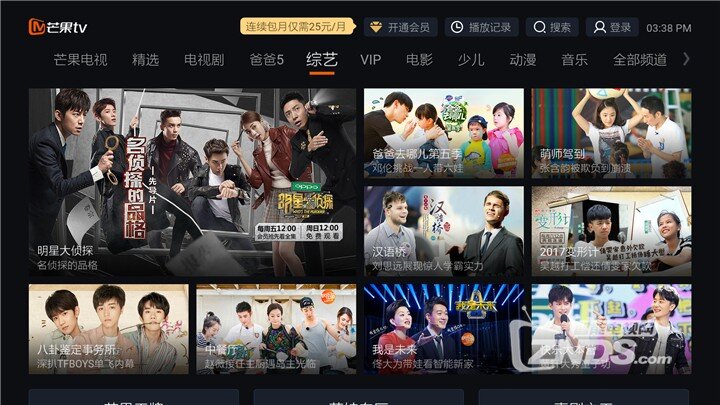Open playback history clock icon
This screenshot has width=720, height=405.
tap(456, 27)
